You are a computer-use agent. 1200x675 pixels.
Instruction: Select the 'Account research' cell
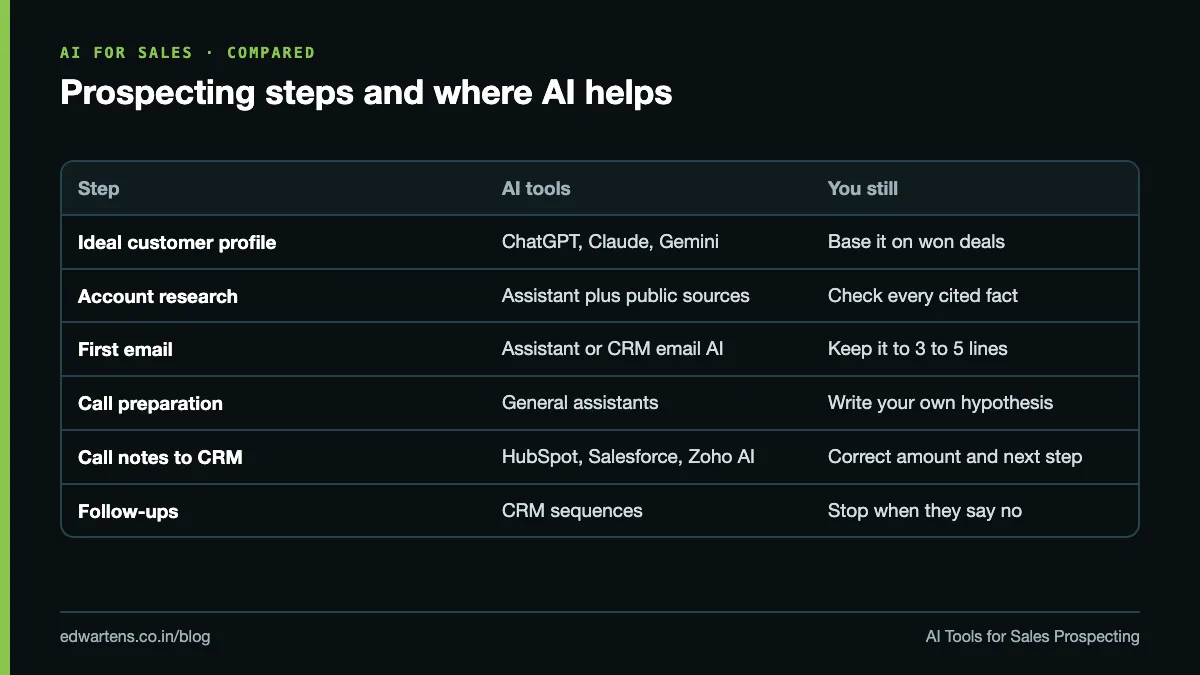pyautogui.click(x=158, y=296)
